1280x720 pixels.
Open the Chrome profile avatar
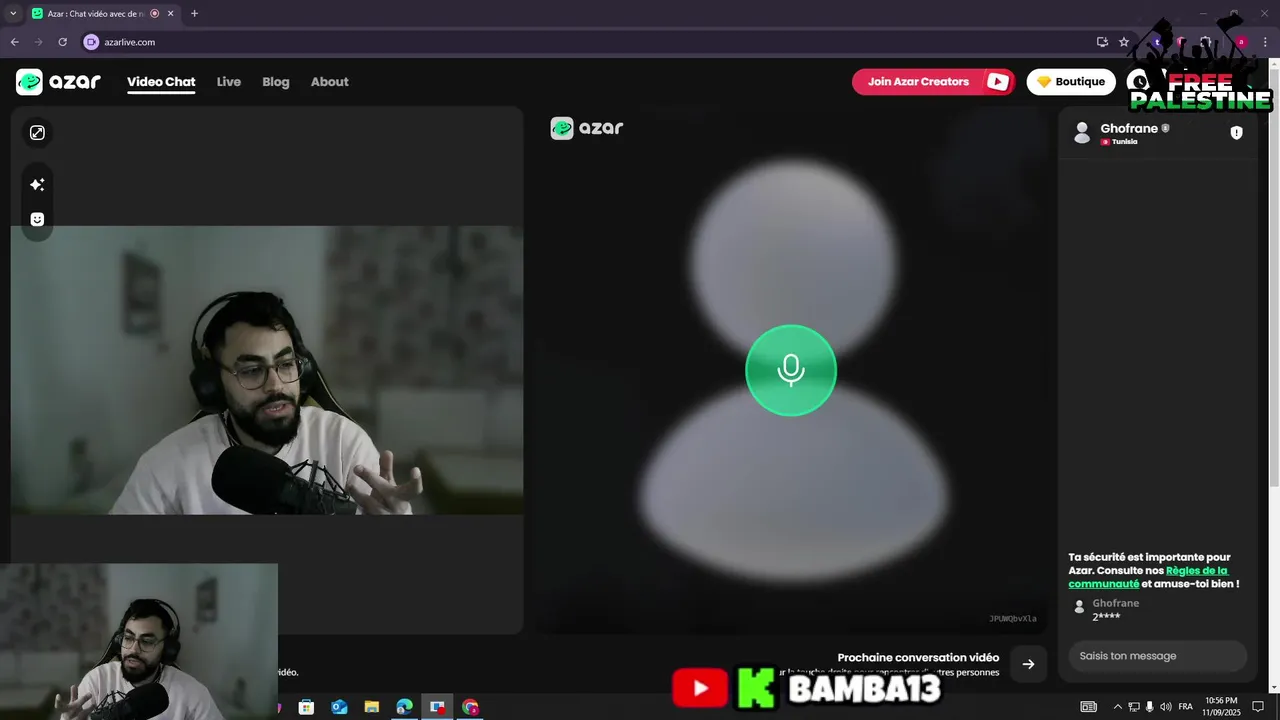(x=1241, y=42)
